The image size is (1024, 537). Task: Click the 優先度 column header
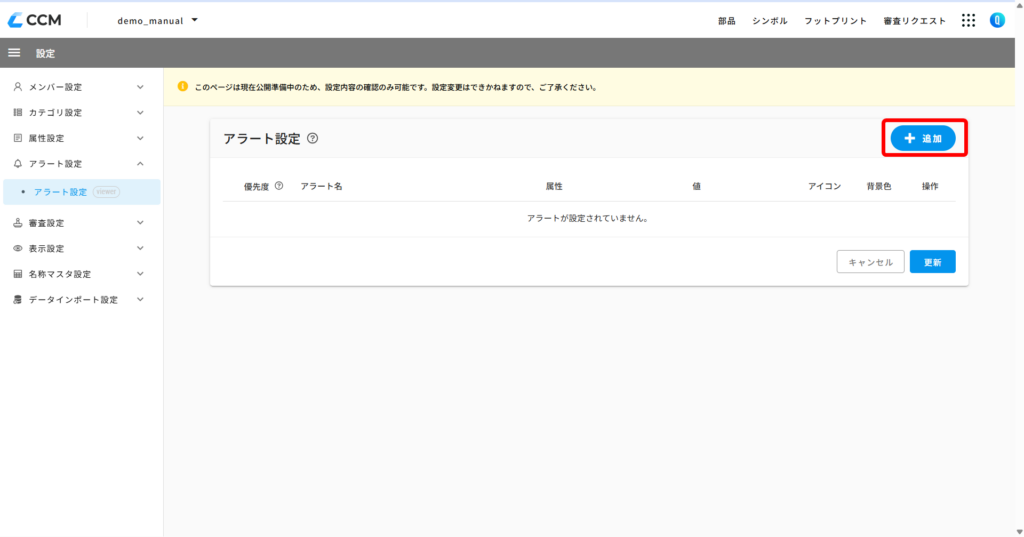point(257,187)
